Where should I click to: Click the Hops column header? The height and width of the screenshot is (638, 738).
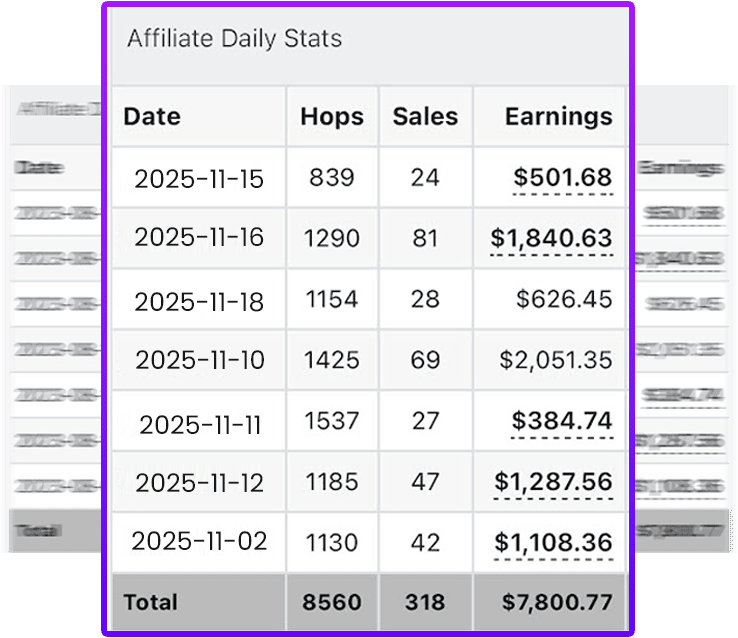[332, 116]
